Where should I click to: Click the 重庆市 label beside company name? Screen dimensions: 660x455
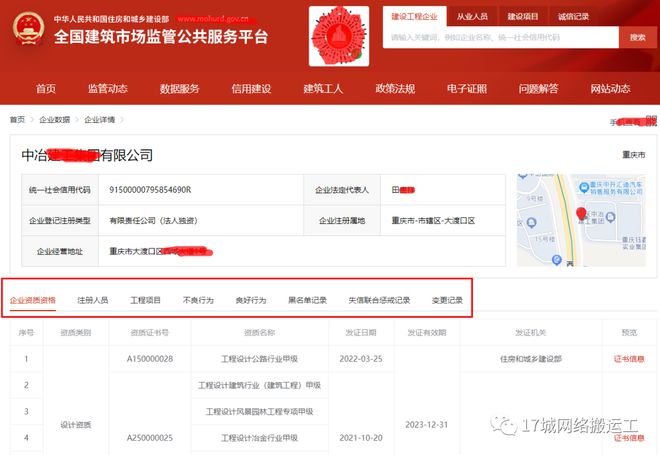[x=633, y=155]
